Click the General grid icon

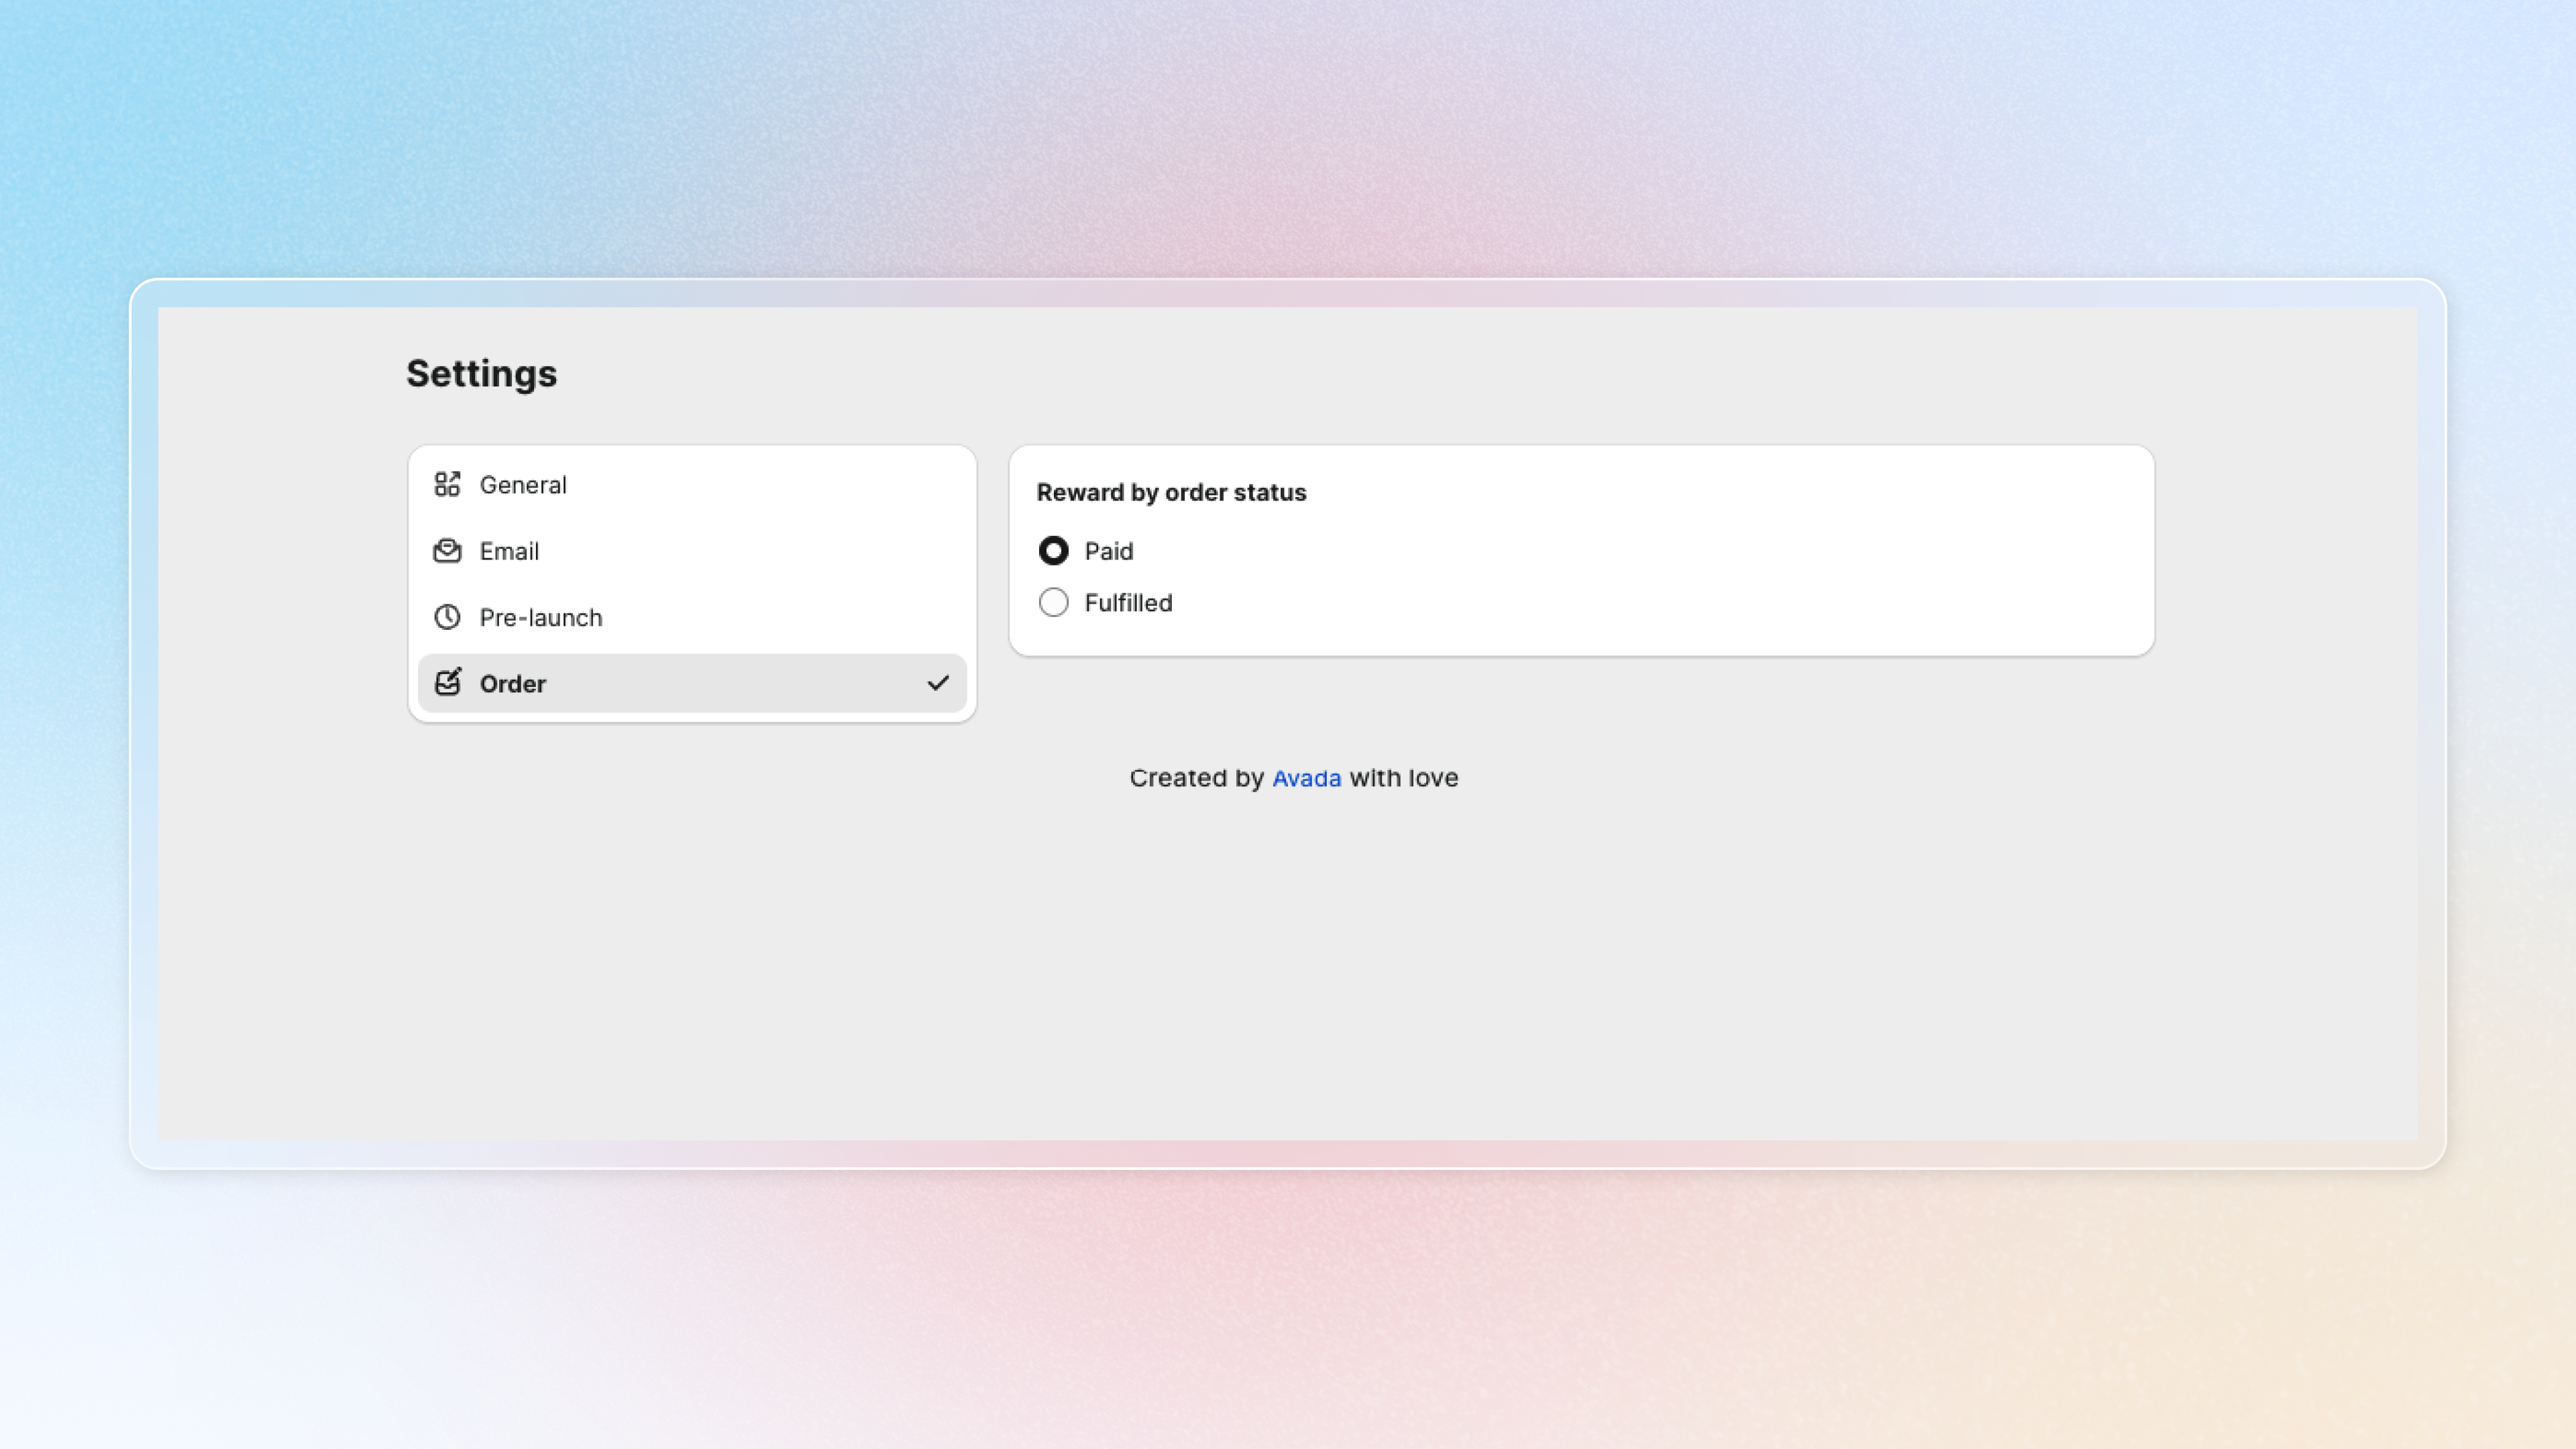click(447, 485)
